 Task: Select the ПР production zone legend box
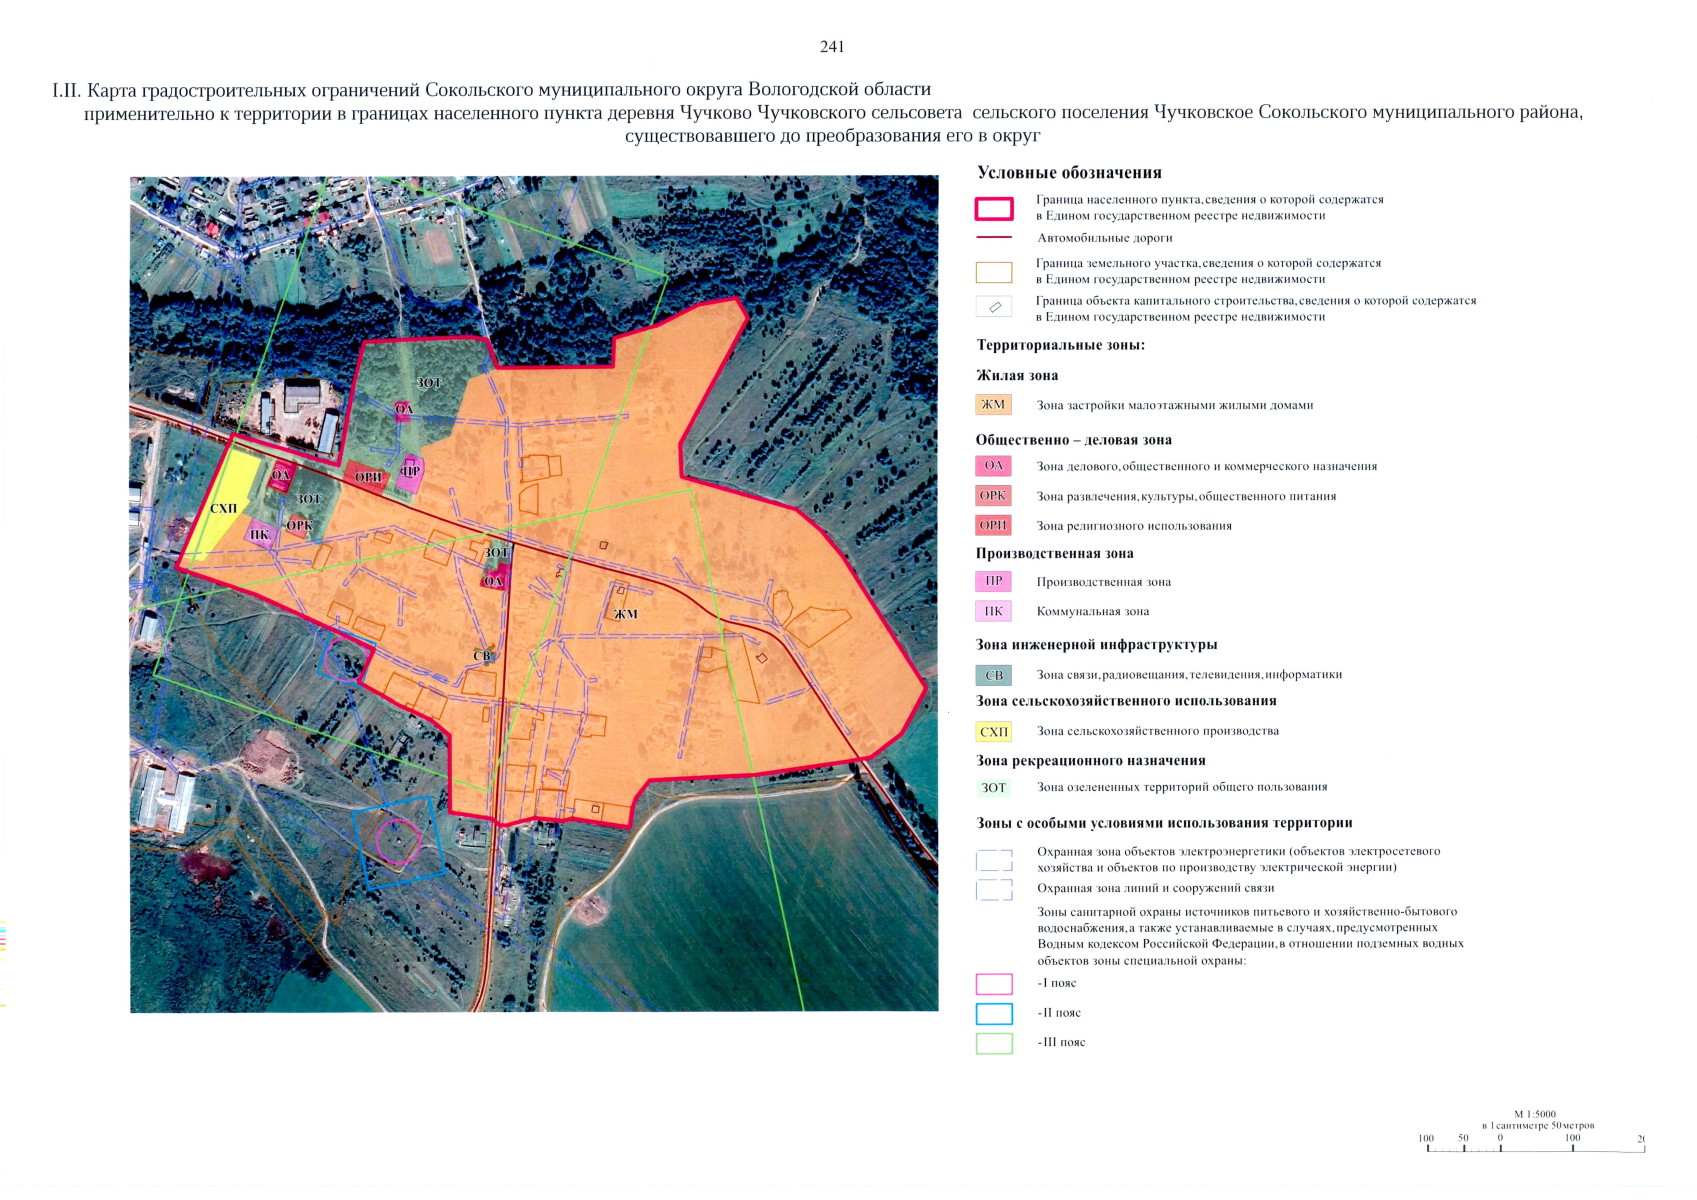click(x=993, y=581)
